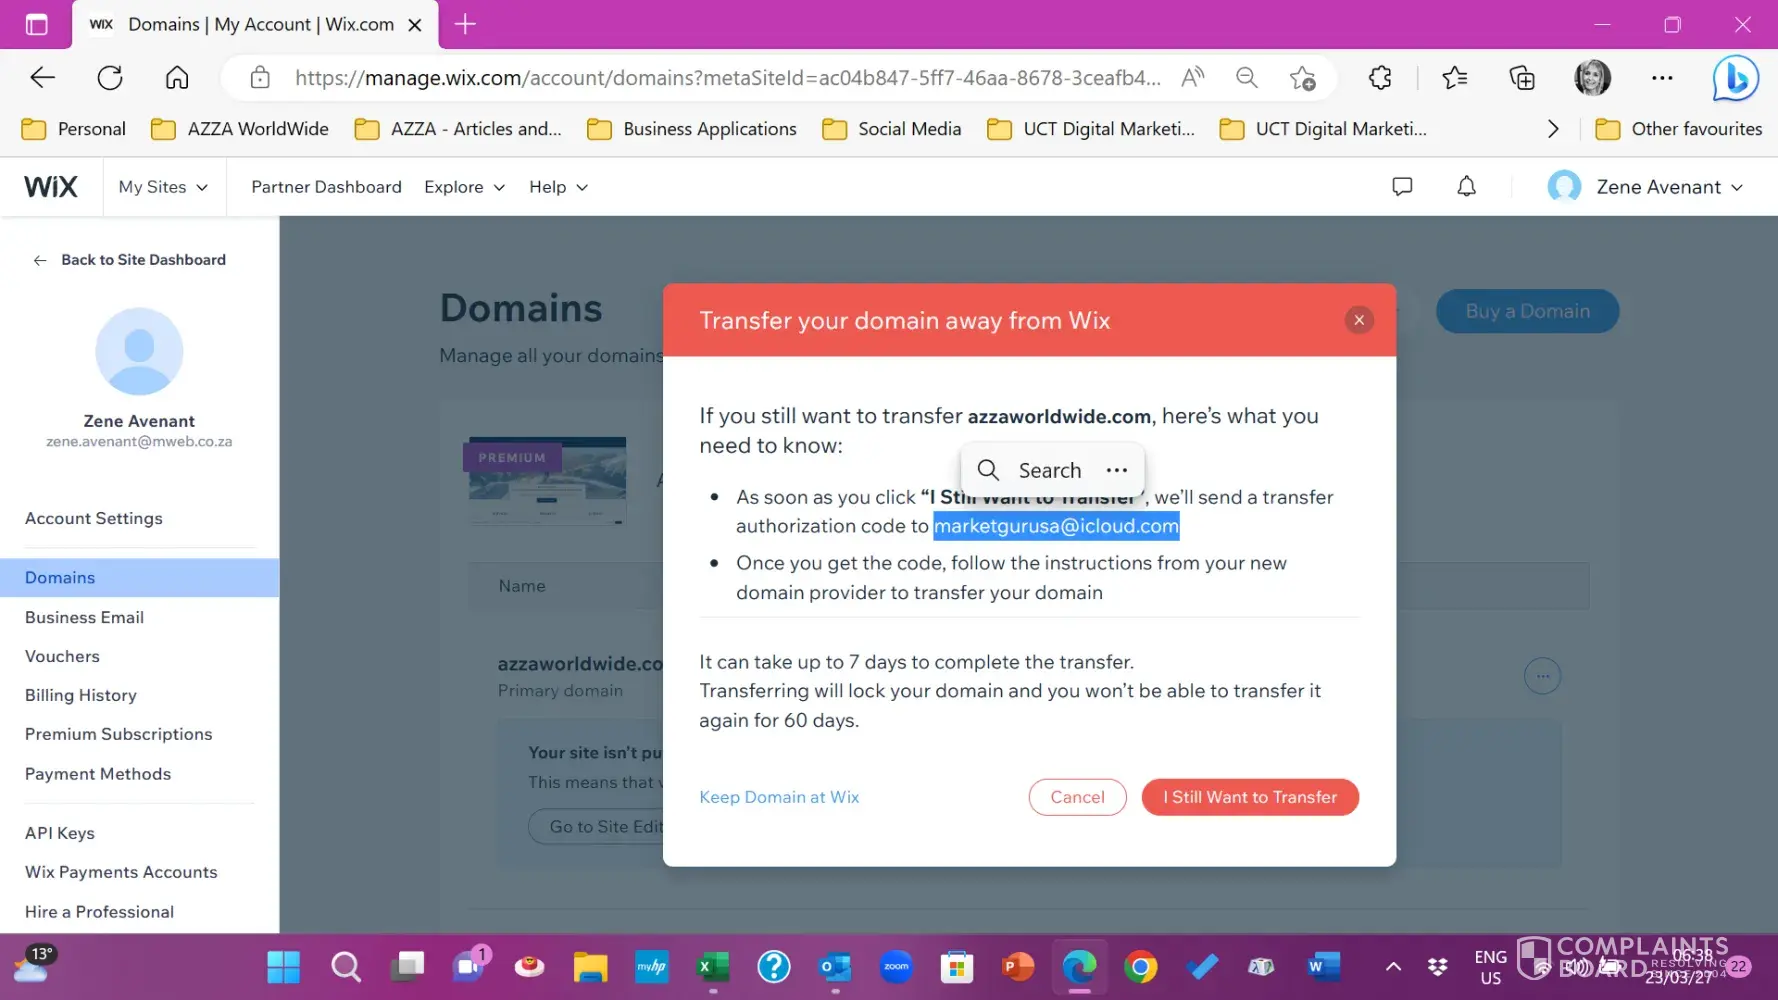Expand the Help menu

(558, 187)
